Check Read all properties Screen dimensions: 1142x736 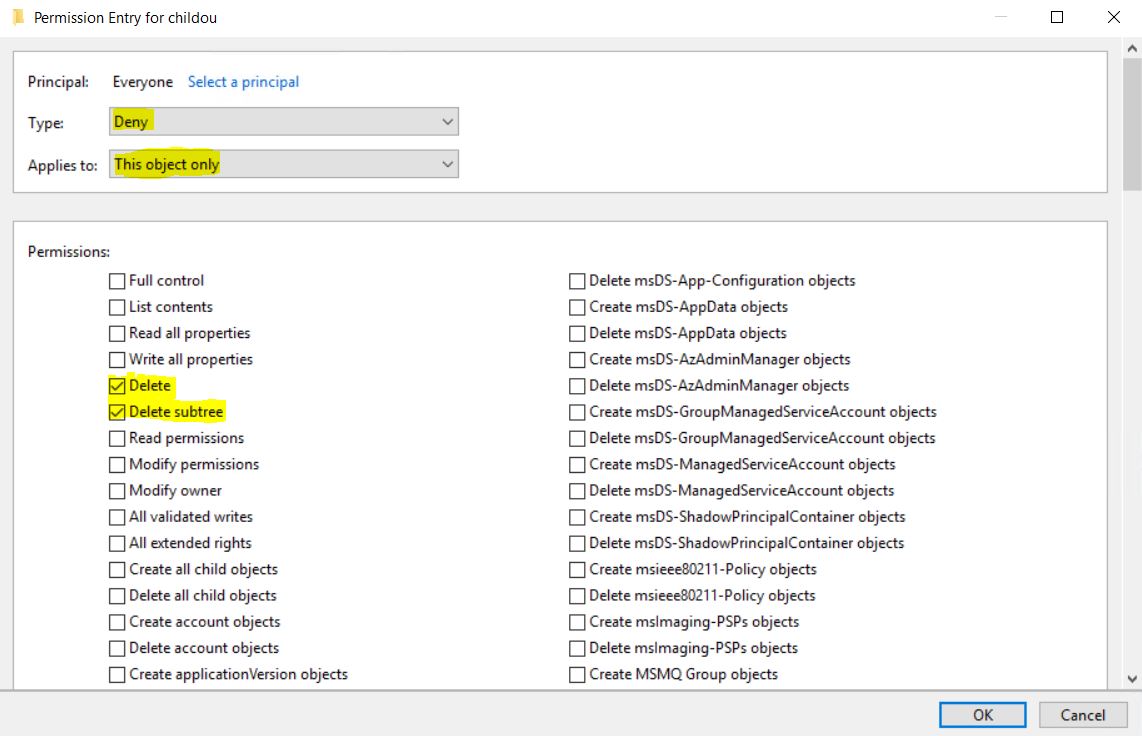tap(117, 333)
